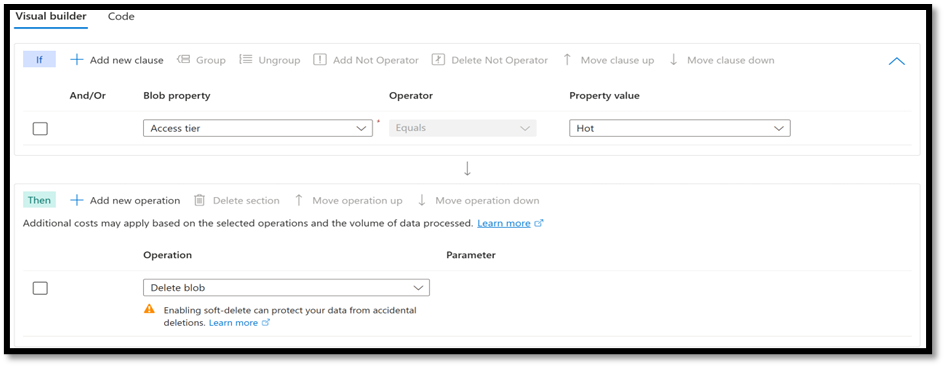The image size is (945, 367).
Task: Click the Move clause up arrow
Action: pyautogui.click(x=567, y=60)
